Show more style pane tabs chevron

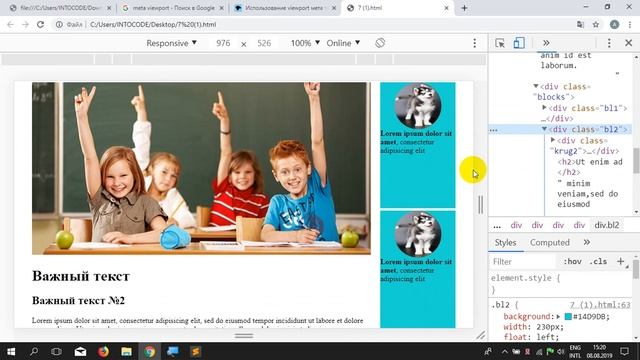587,242
